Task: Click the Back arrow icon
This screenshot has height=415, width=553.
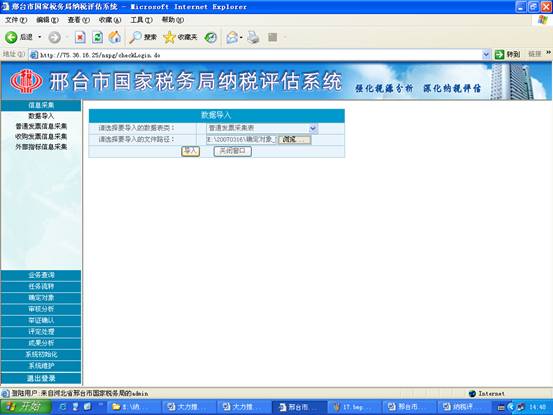Action: pyautogui.click(x=11, y=37)
